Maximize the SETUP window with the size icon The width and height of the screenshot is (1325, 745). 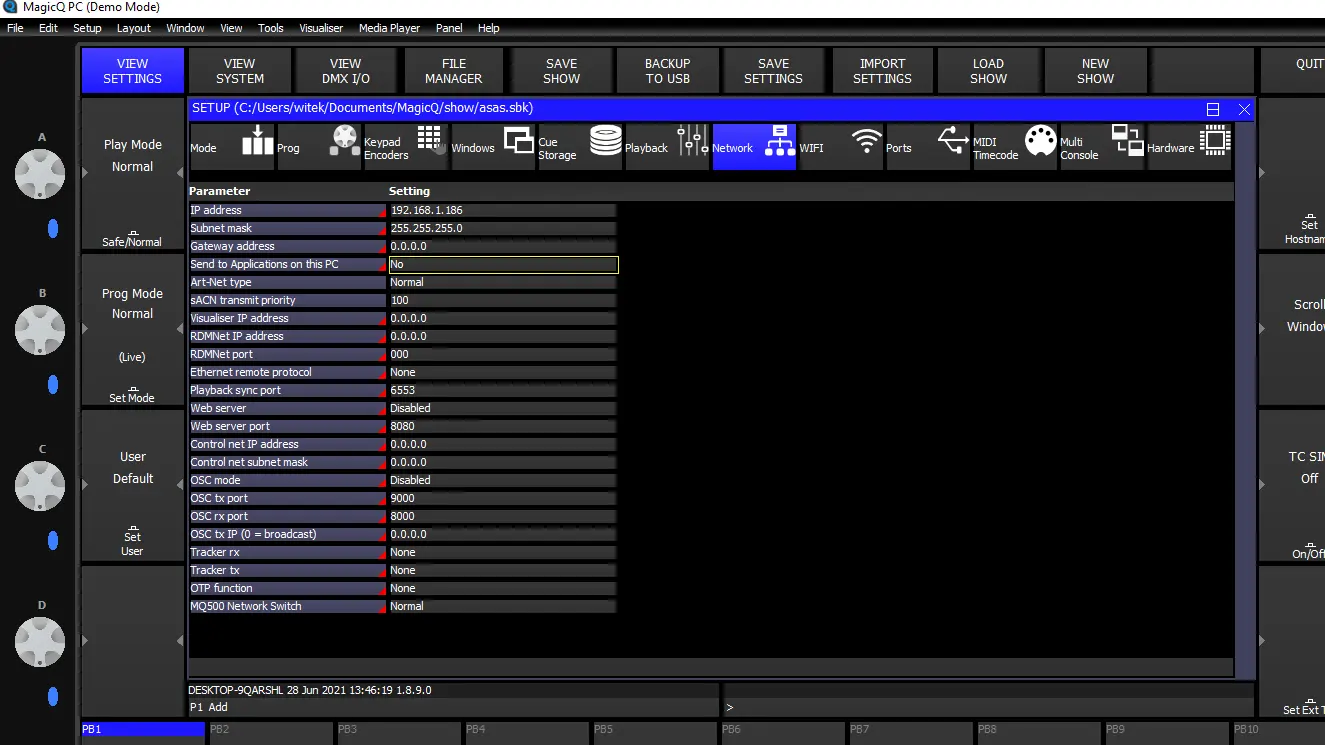point(1213,109)
